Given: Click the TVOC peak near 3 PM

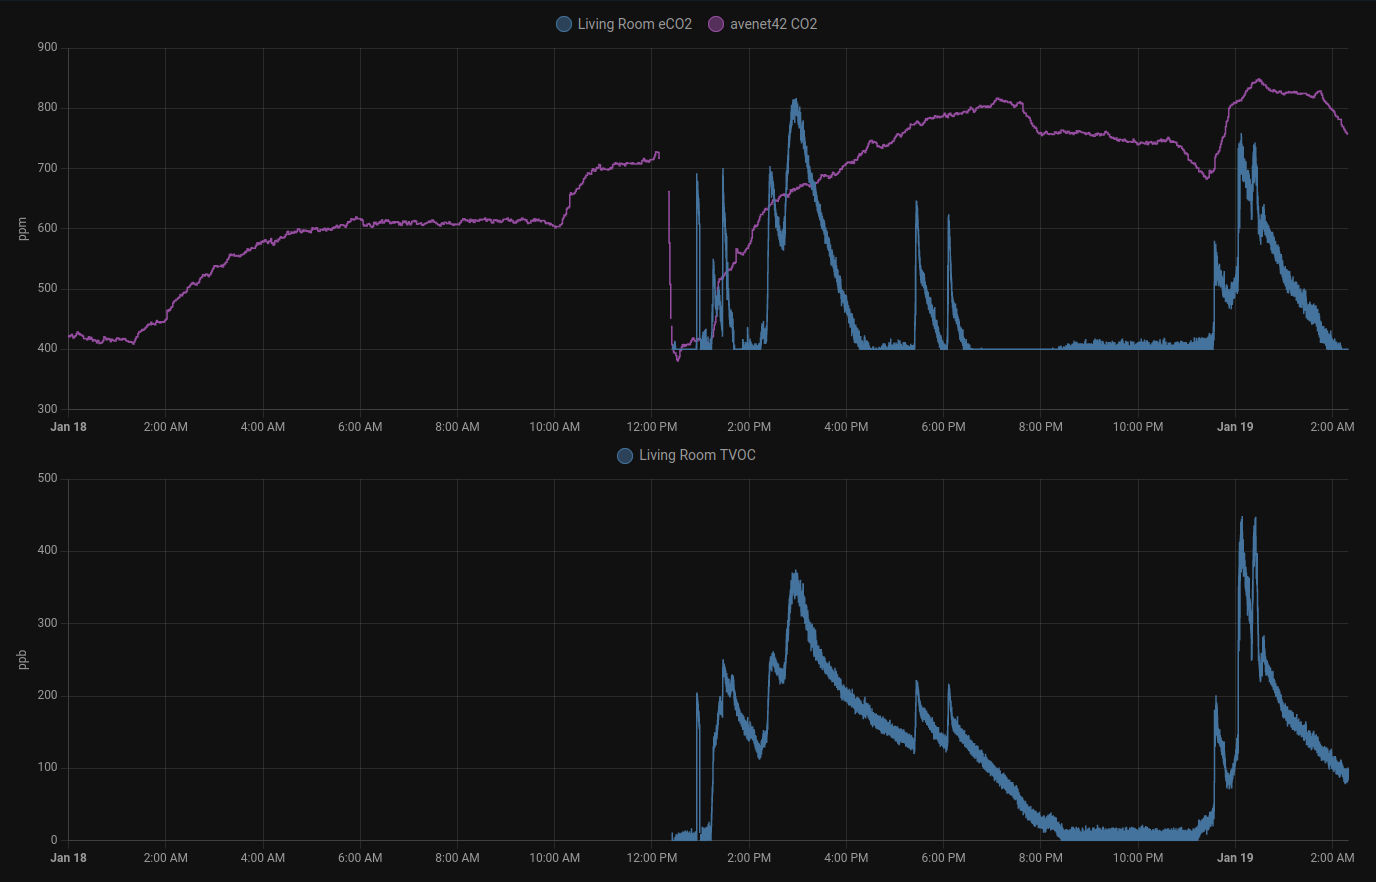Looking at the screenshot, I should tap(795, 573).
